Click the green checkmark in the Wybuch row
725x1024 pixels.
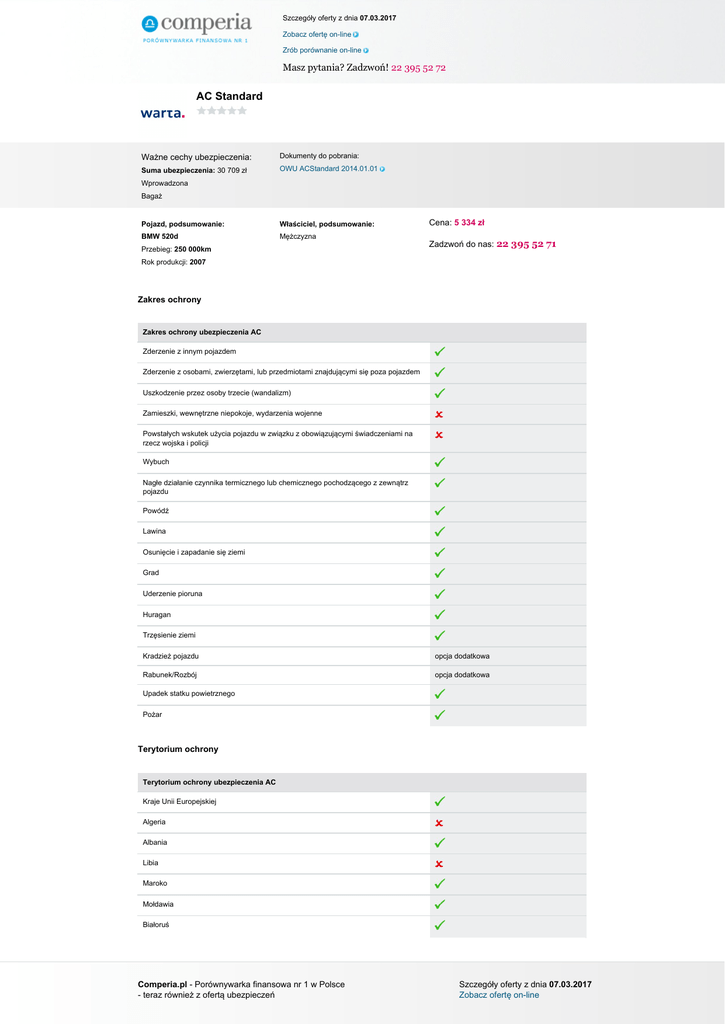pos(440,462)
